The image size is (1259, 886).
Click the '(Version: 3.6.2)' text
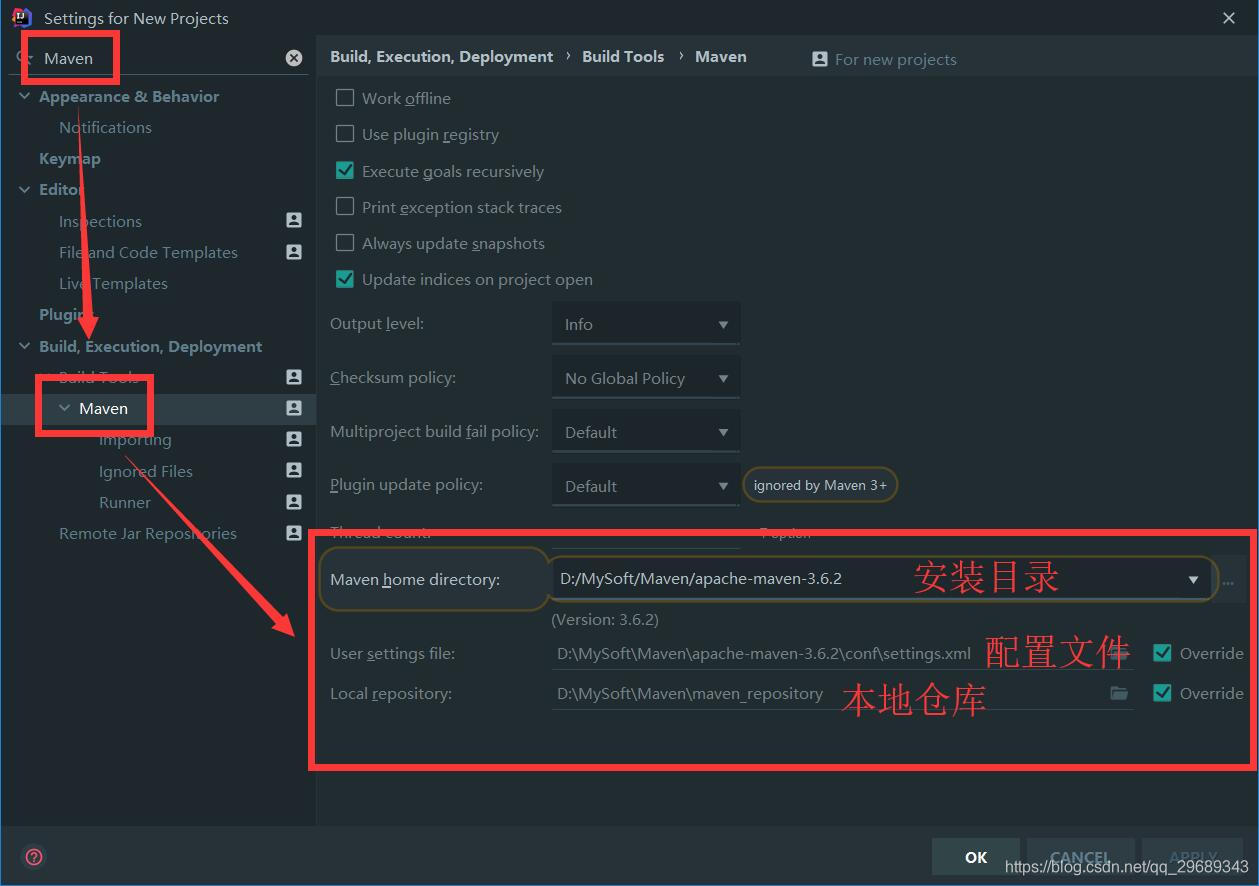tap(605, 619)
